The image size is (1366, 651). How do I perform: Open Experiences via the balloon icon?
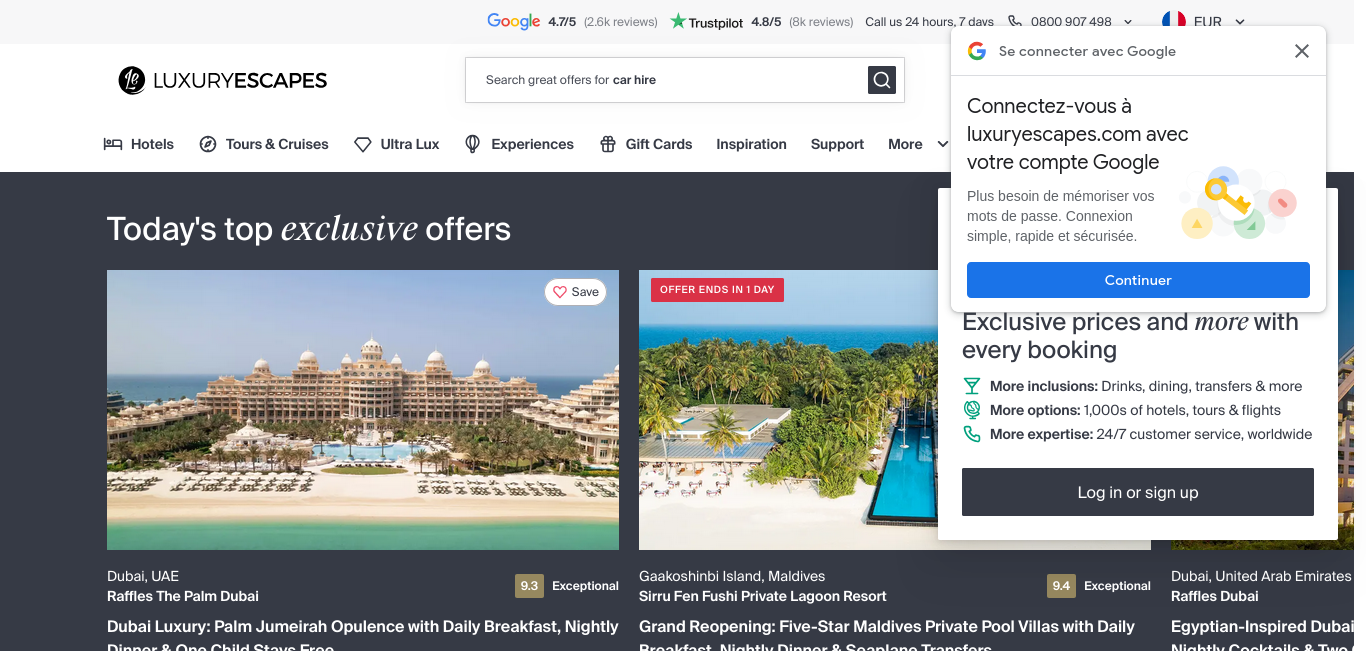[x=473, y=144]
